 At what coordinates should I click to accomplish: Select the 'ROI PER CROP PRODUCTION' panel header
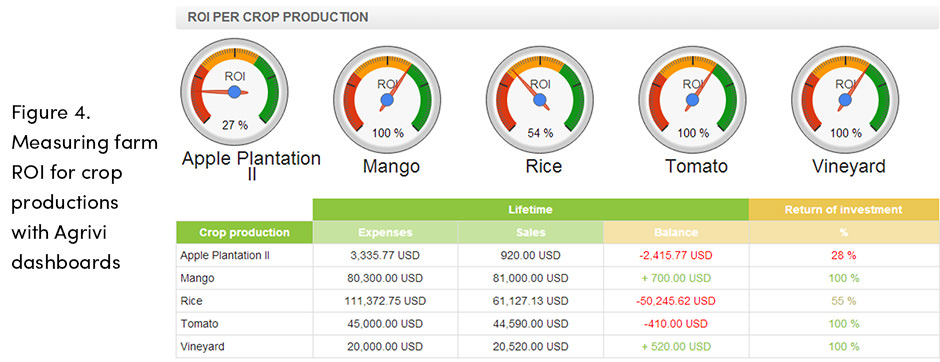[x=558, y=17]
